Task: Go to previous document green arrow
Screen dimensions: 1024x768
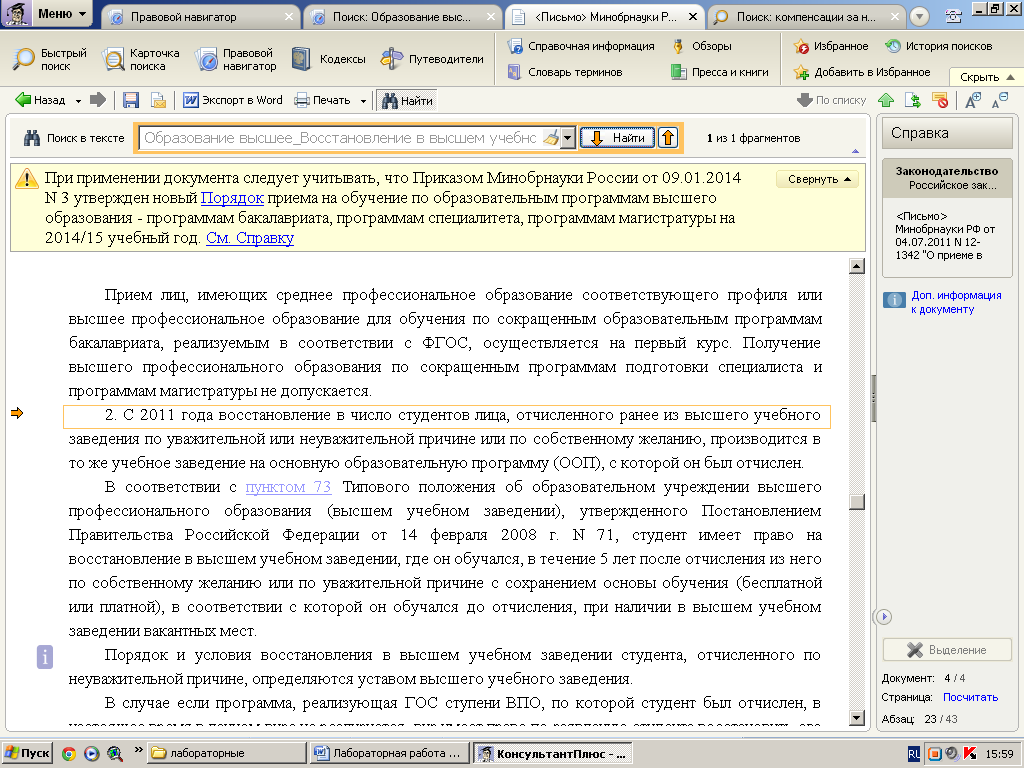Action: coord(886,100)
